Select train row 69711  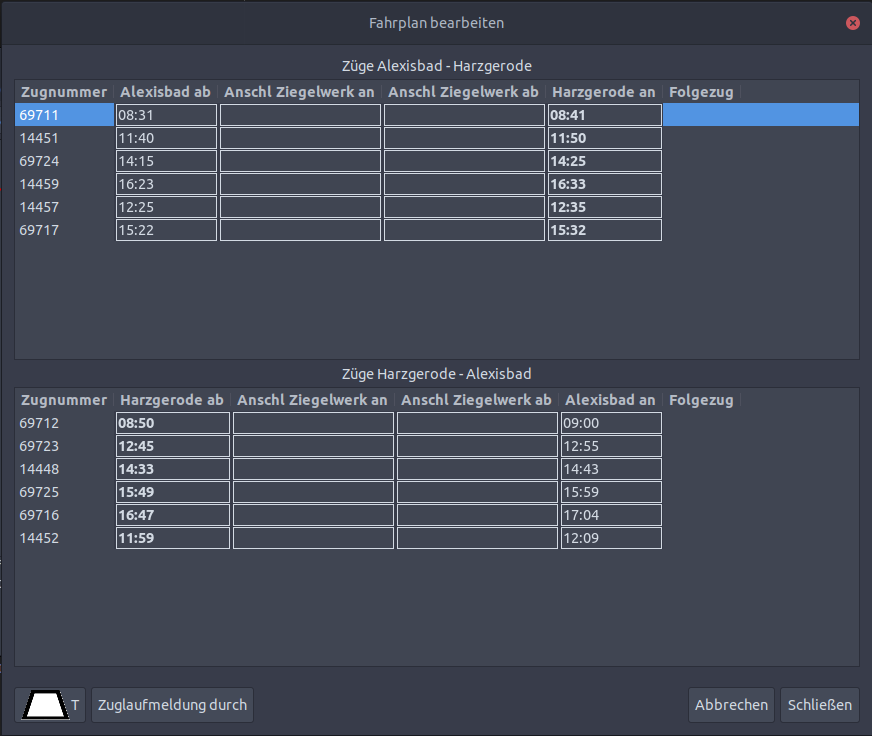(x=437, y=115)
